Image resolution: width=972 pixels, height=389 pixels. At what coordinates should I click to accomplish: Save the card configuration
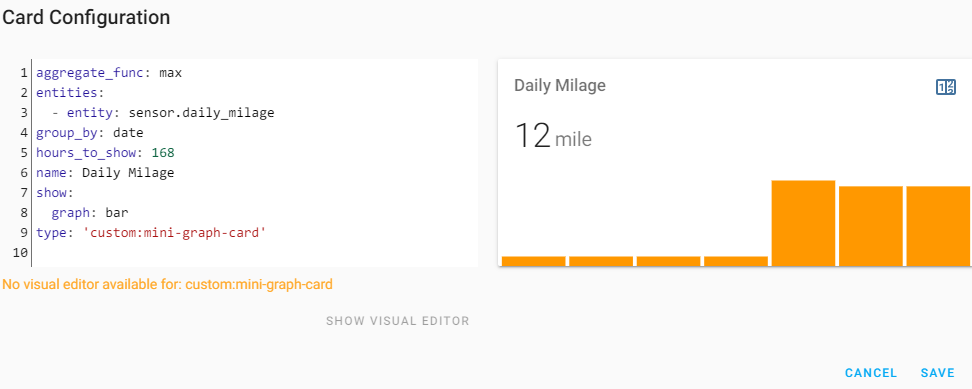click(937, 373)
